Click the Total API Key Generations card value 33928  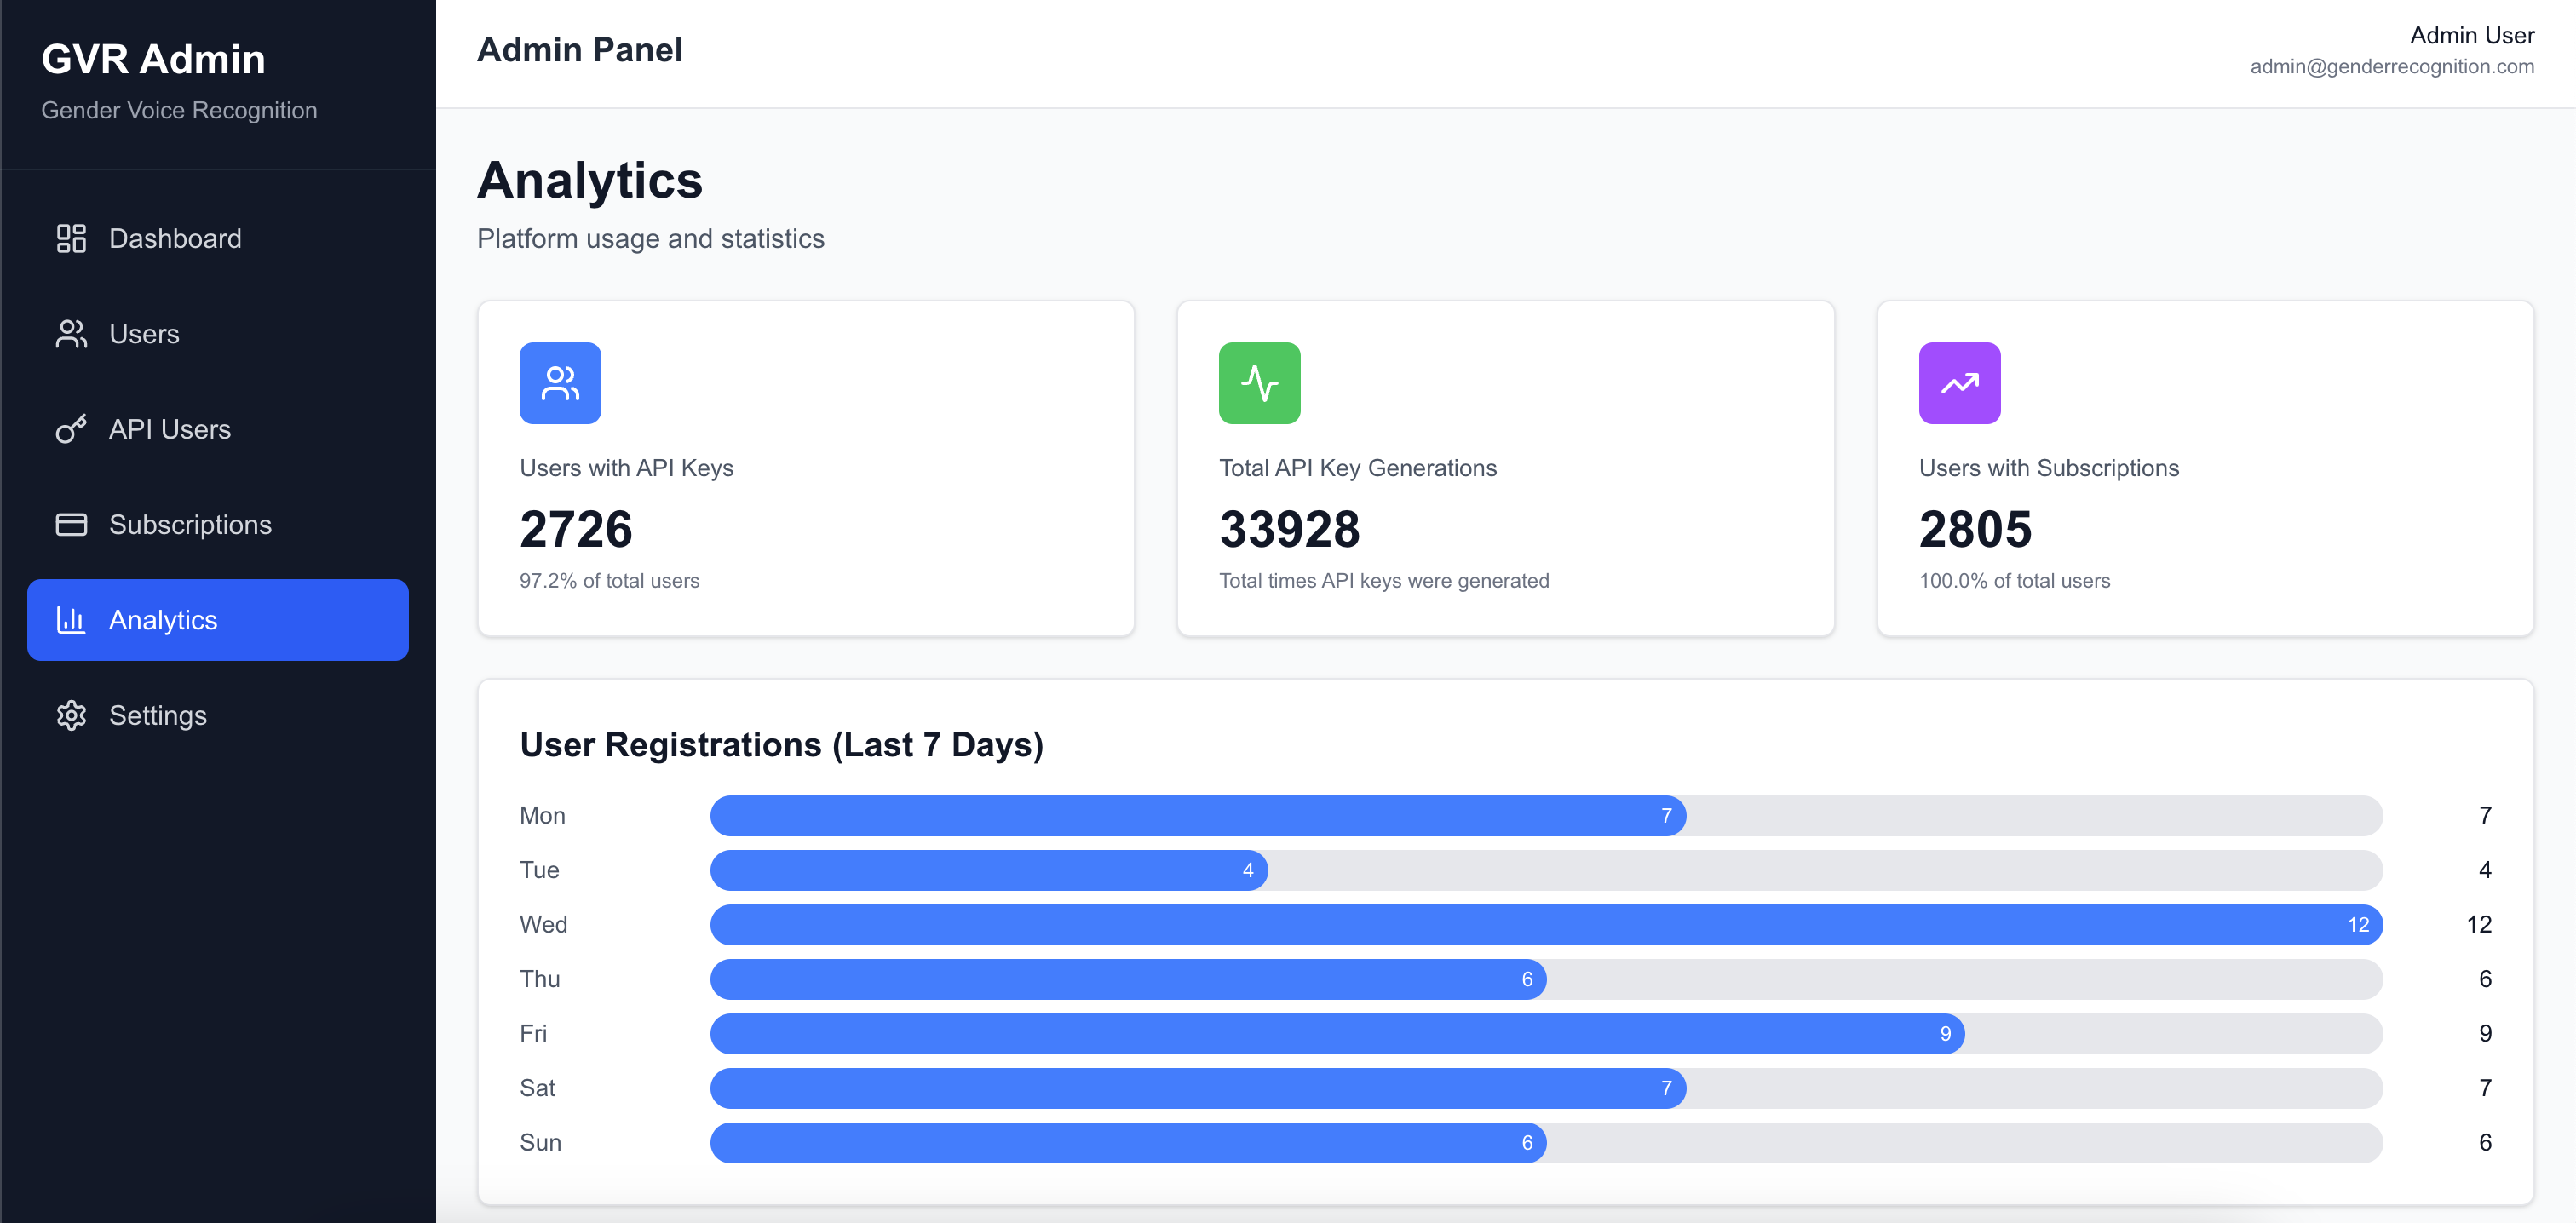click(x=1289, y=529)
